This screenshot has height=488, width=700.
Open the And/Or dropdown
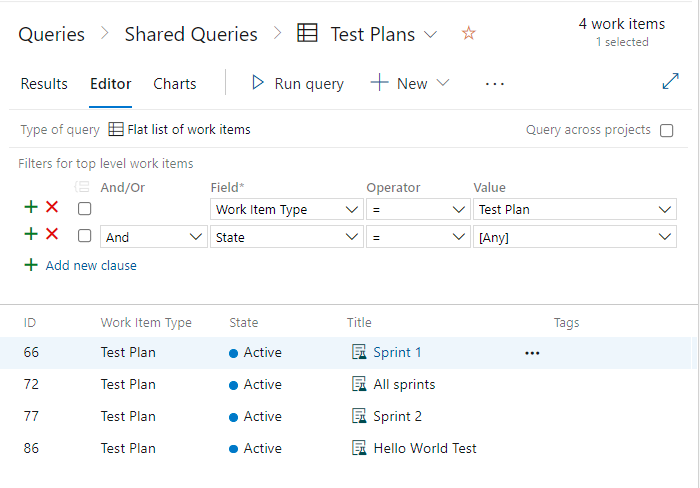153,237
